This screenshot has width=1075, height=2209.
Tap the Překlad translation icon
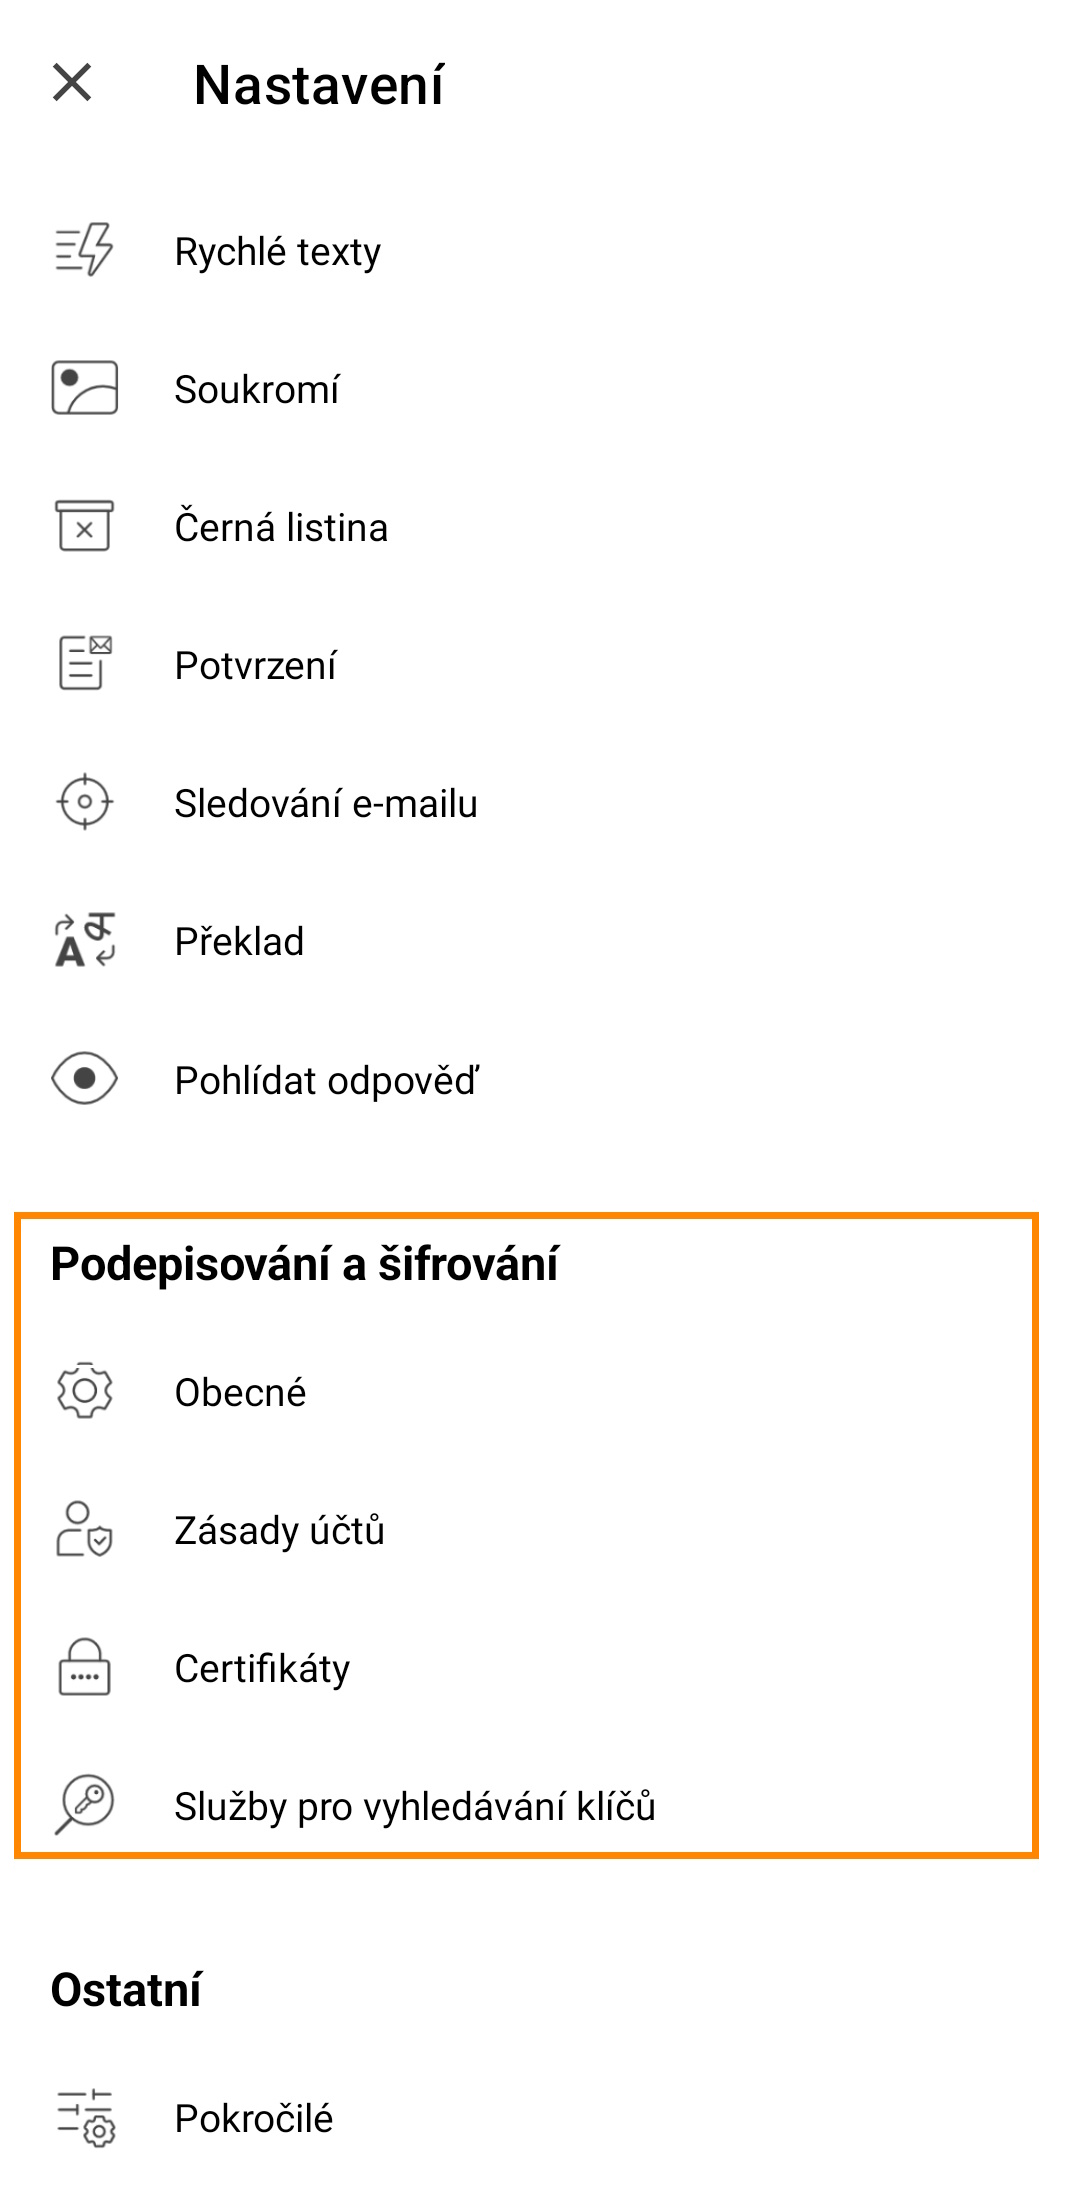coord(85,940)
